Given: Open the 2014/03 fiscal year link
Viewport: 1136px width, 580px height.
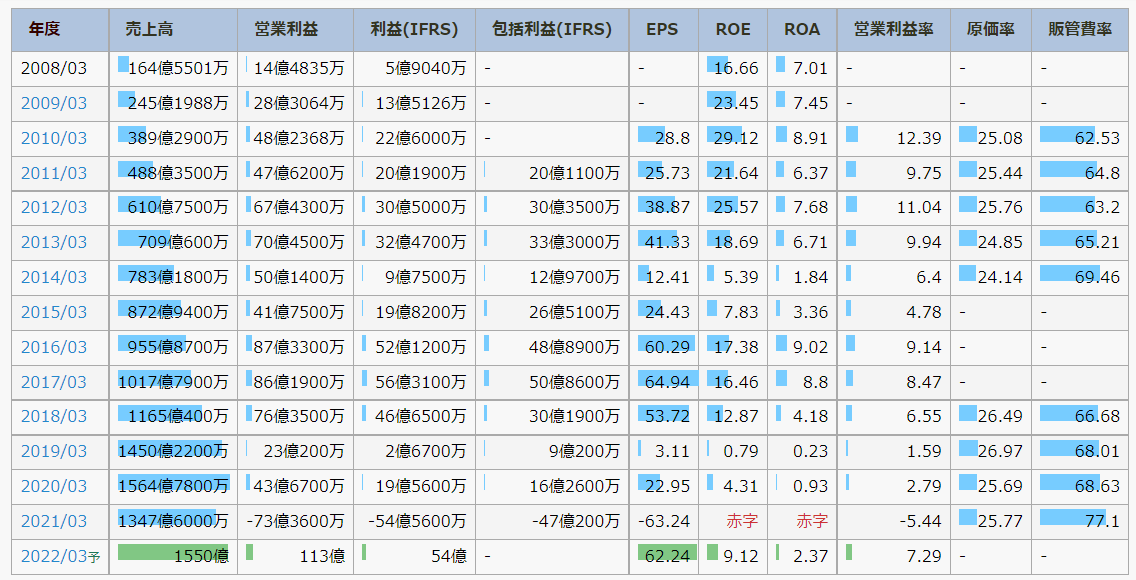Looking at the screenshot, I should [54, 277].
